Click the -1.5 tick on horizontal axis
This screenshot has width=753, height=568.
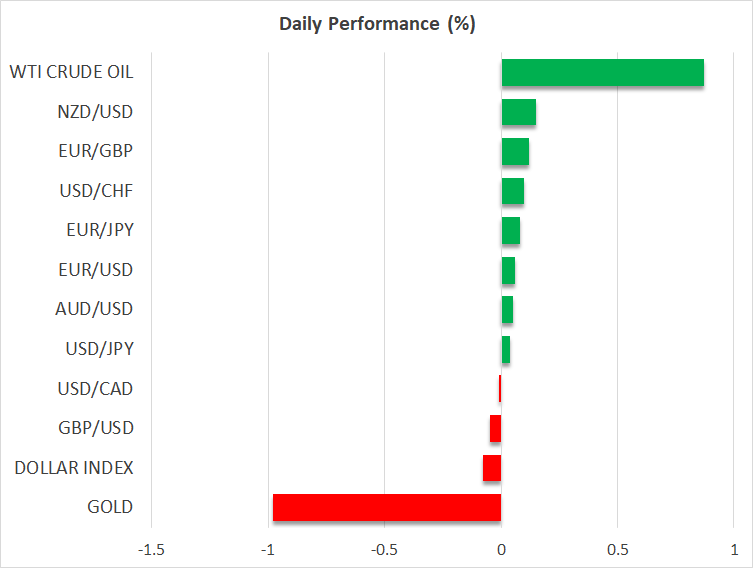(151, 550)
